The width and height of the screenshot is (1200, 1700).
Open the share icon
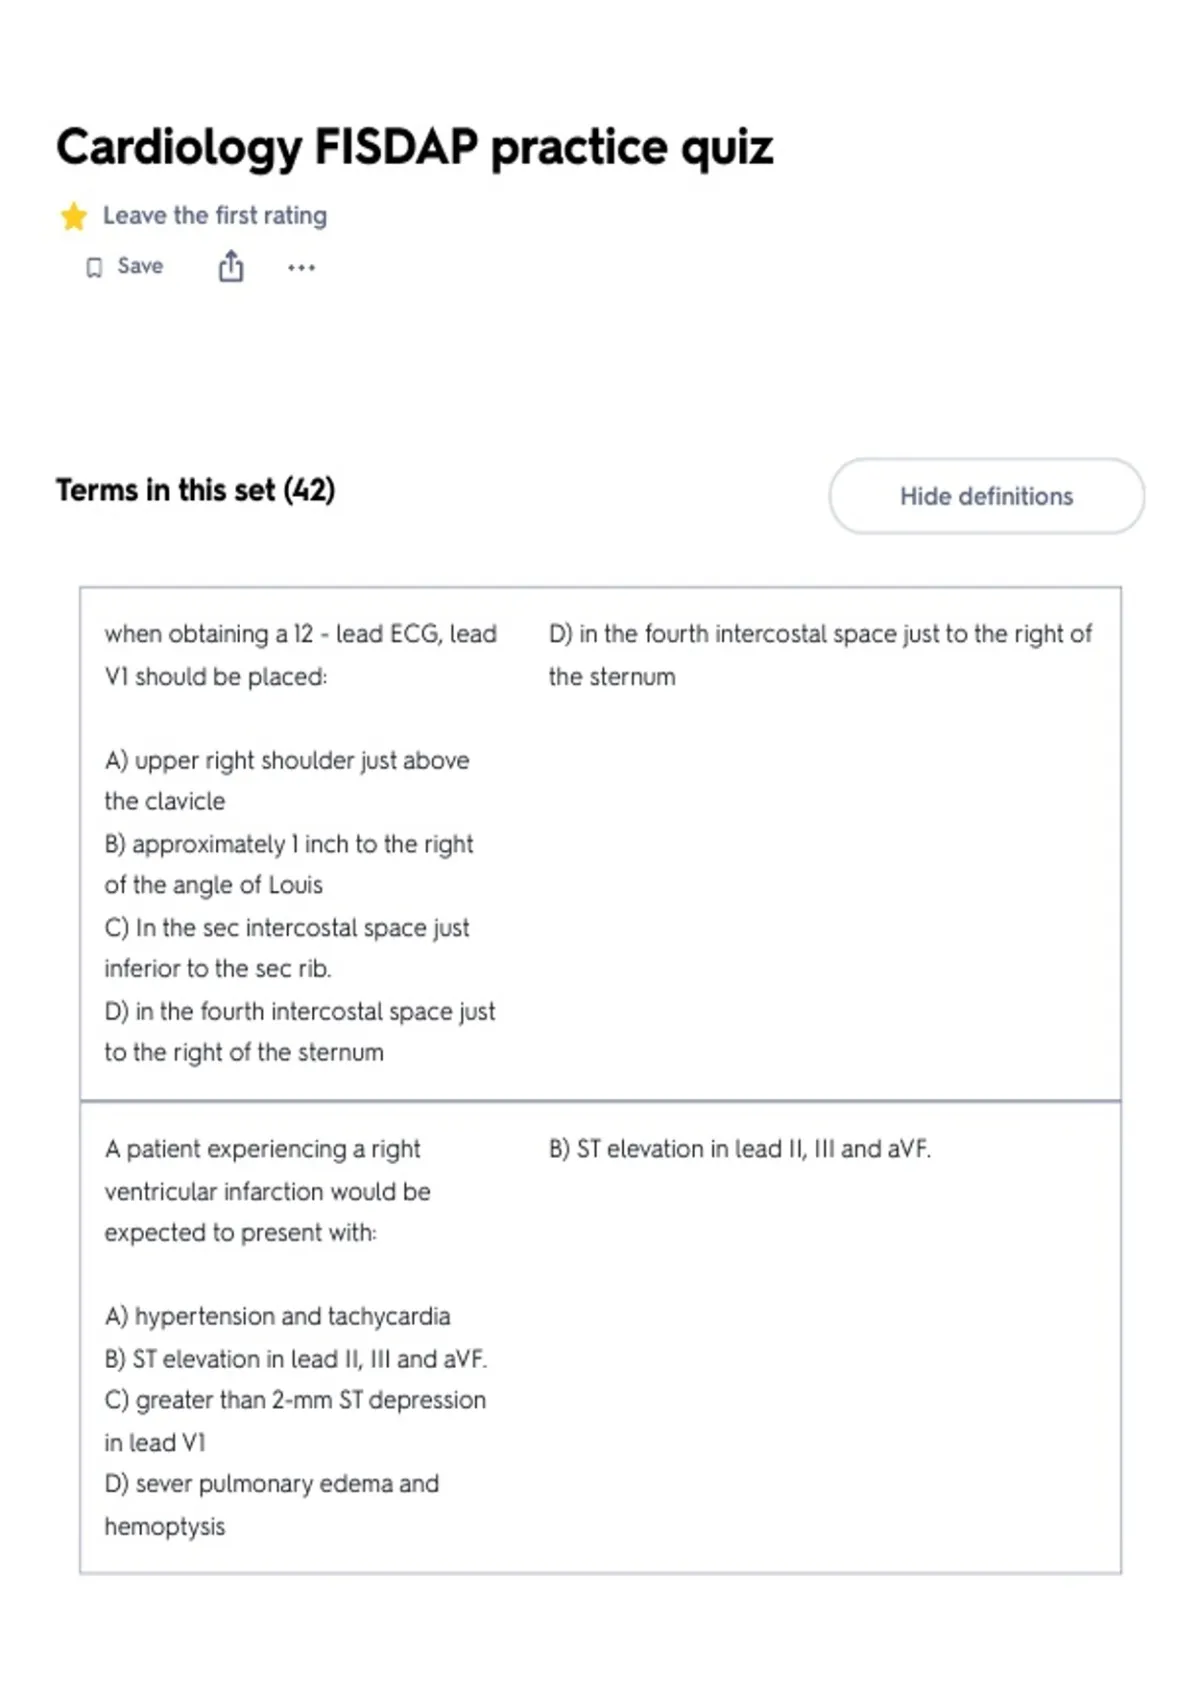click(231, 266)
